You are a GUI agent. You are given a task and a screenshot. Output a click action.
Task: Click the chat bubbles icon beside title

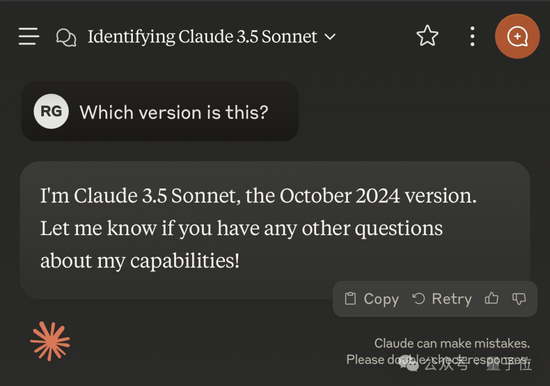point(66,37)
